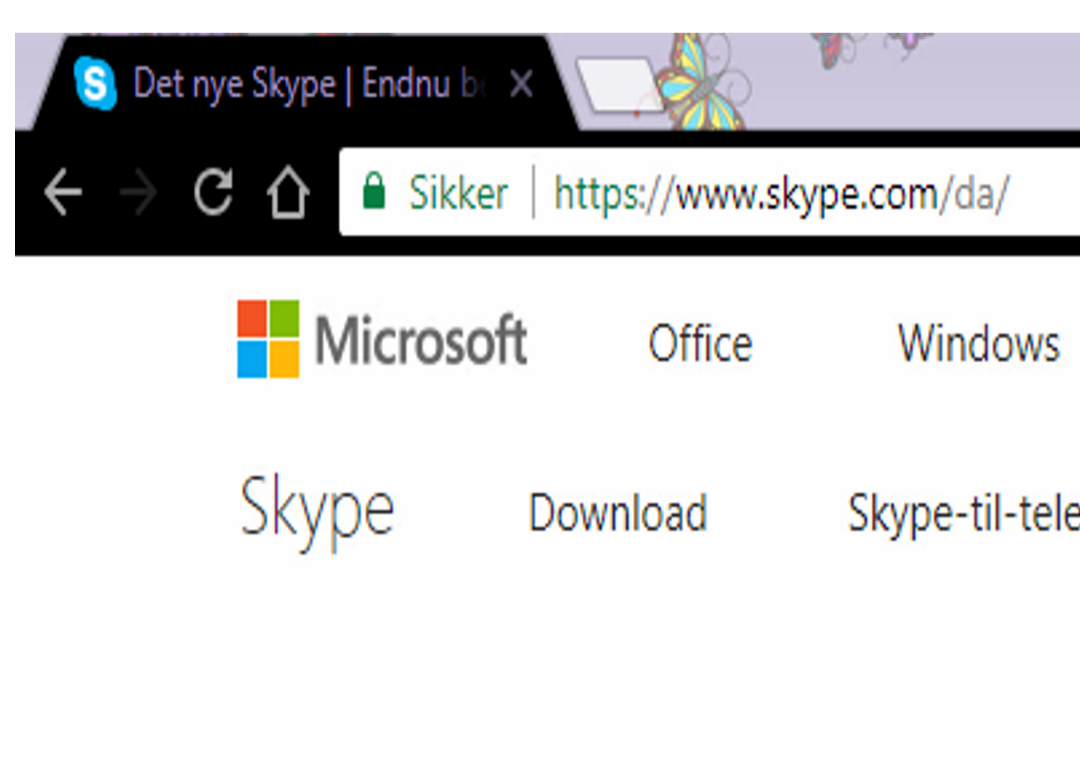Click the Download link
This screenshot has width=1080, height=768.
coord(618,512)
